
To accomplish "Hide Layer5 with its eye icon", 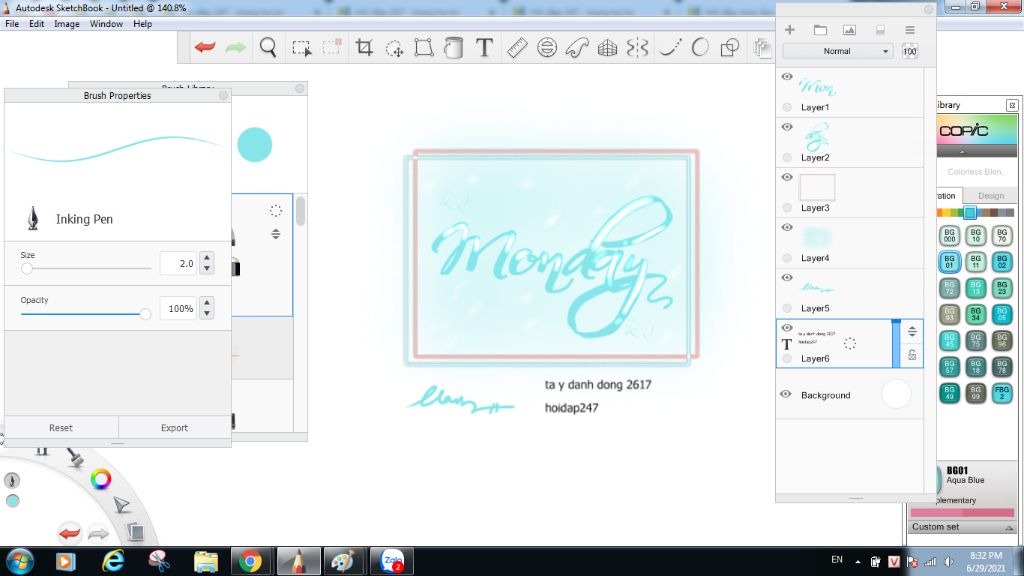I will (787, 278).
